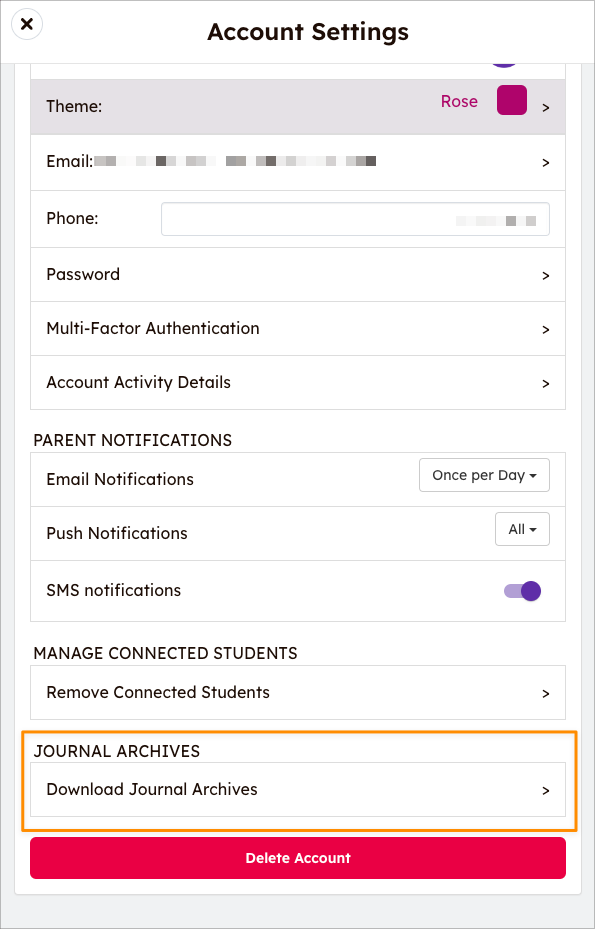Open Download Journal Archives
The image size is (595, 929).
pyautogui.click(x=298, y=789)
